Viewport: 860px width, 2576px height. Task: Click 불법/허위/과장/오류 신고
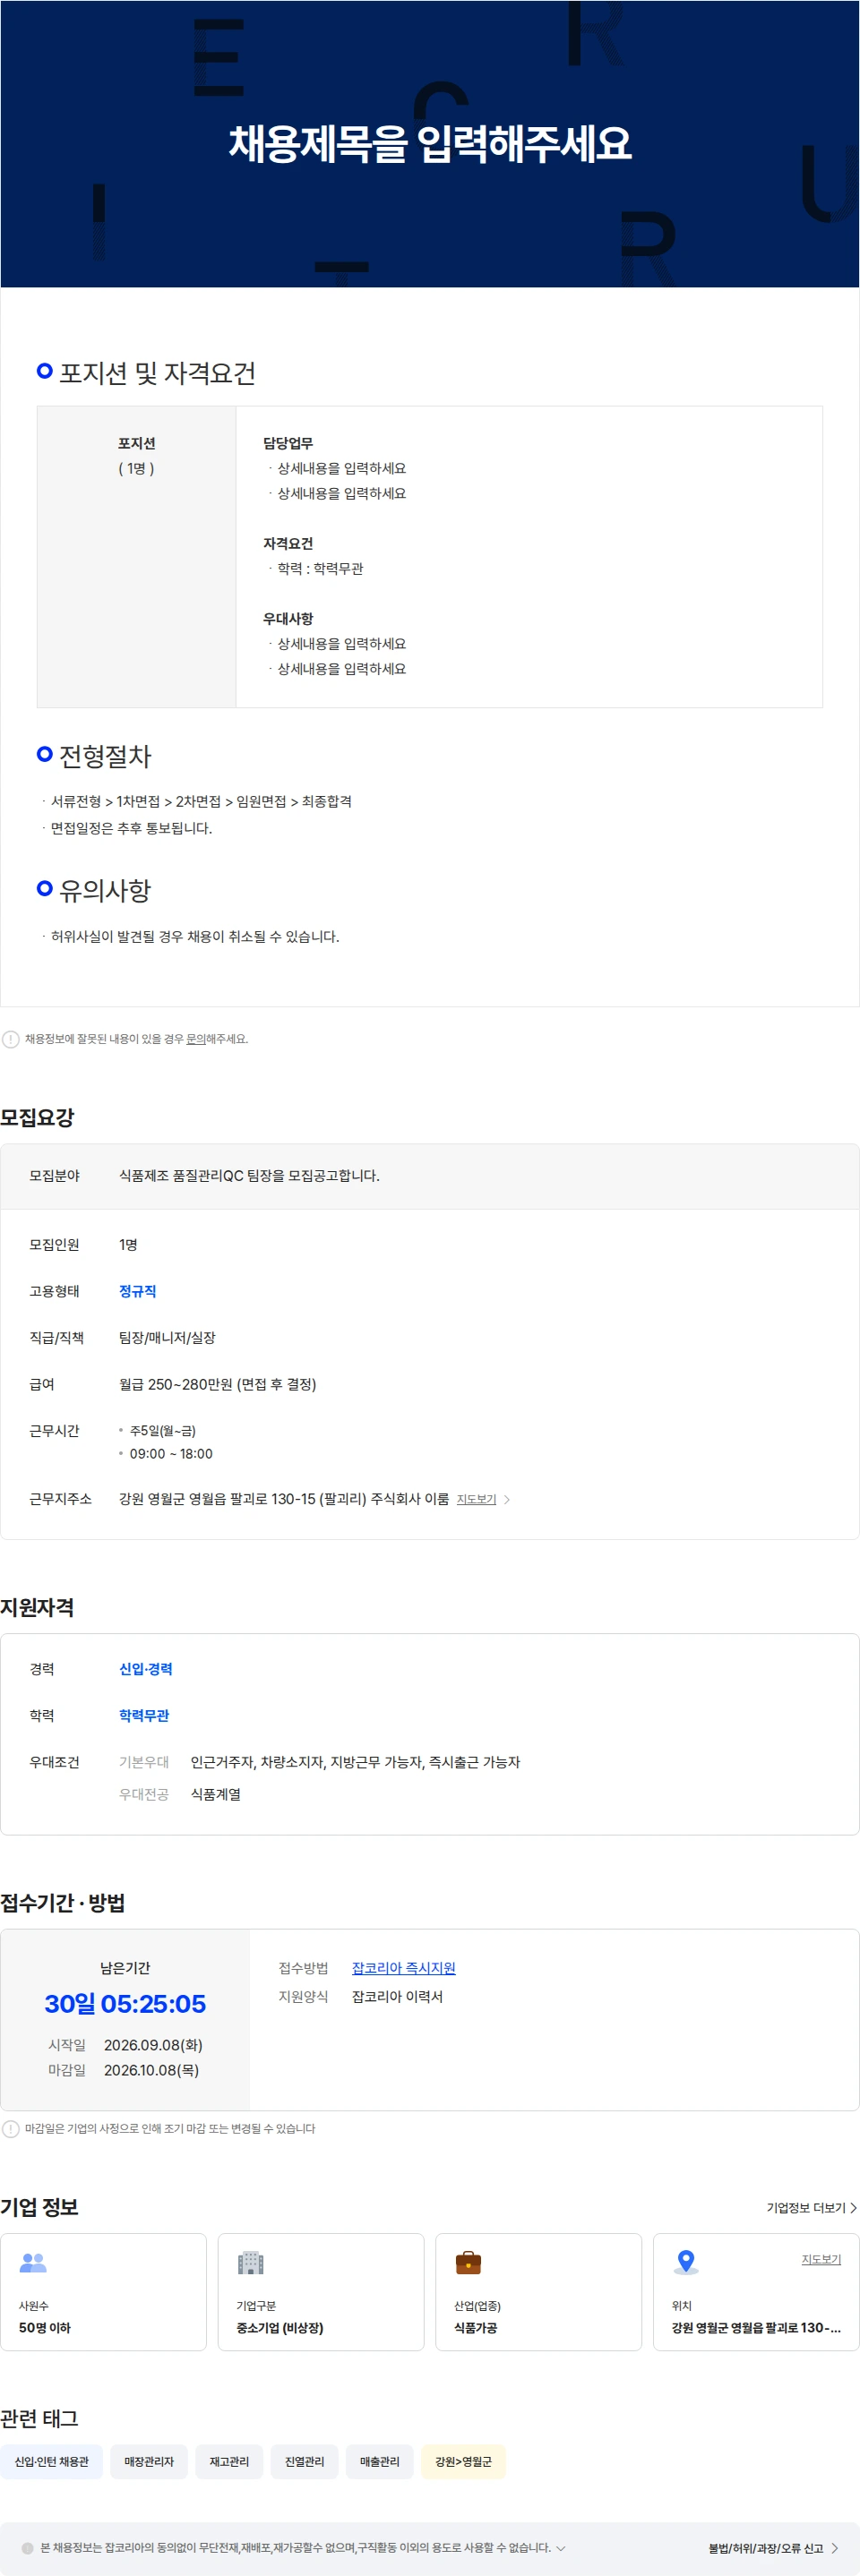click(773, 2548)
